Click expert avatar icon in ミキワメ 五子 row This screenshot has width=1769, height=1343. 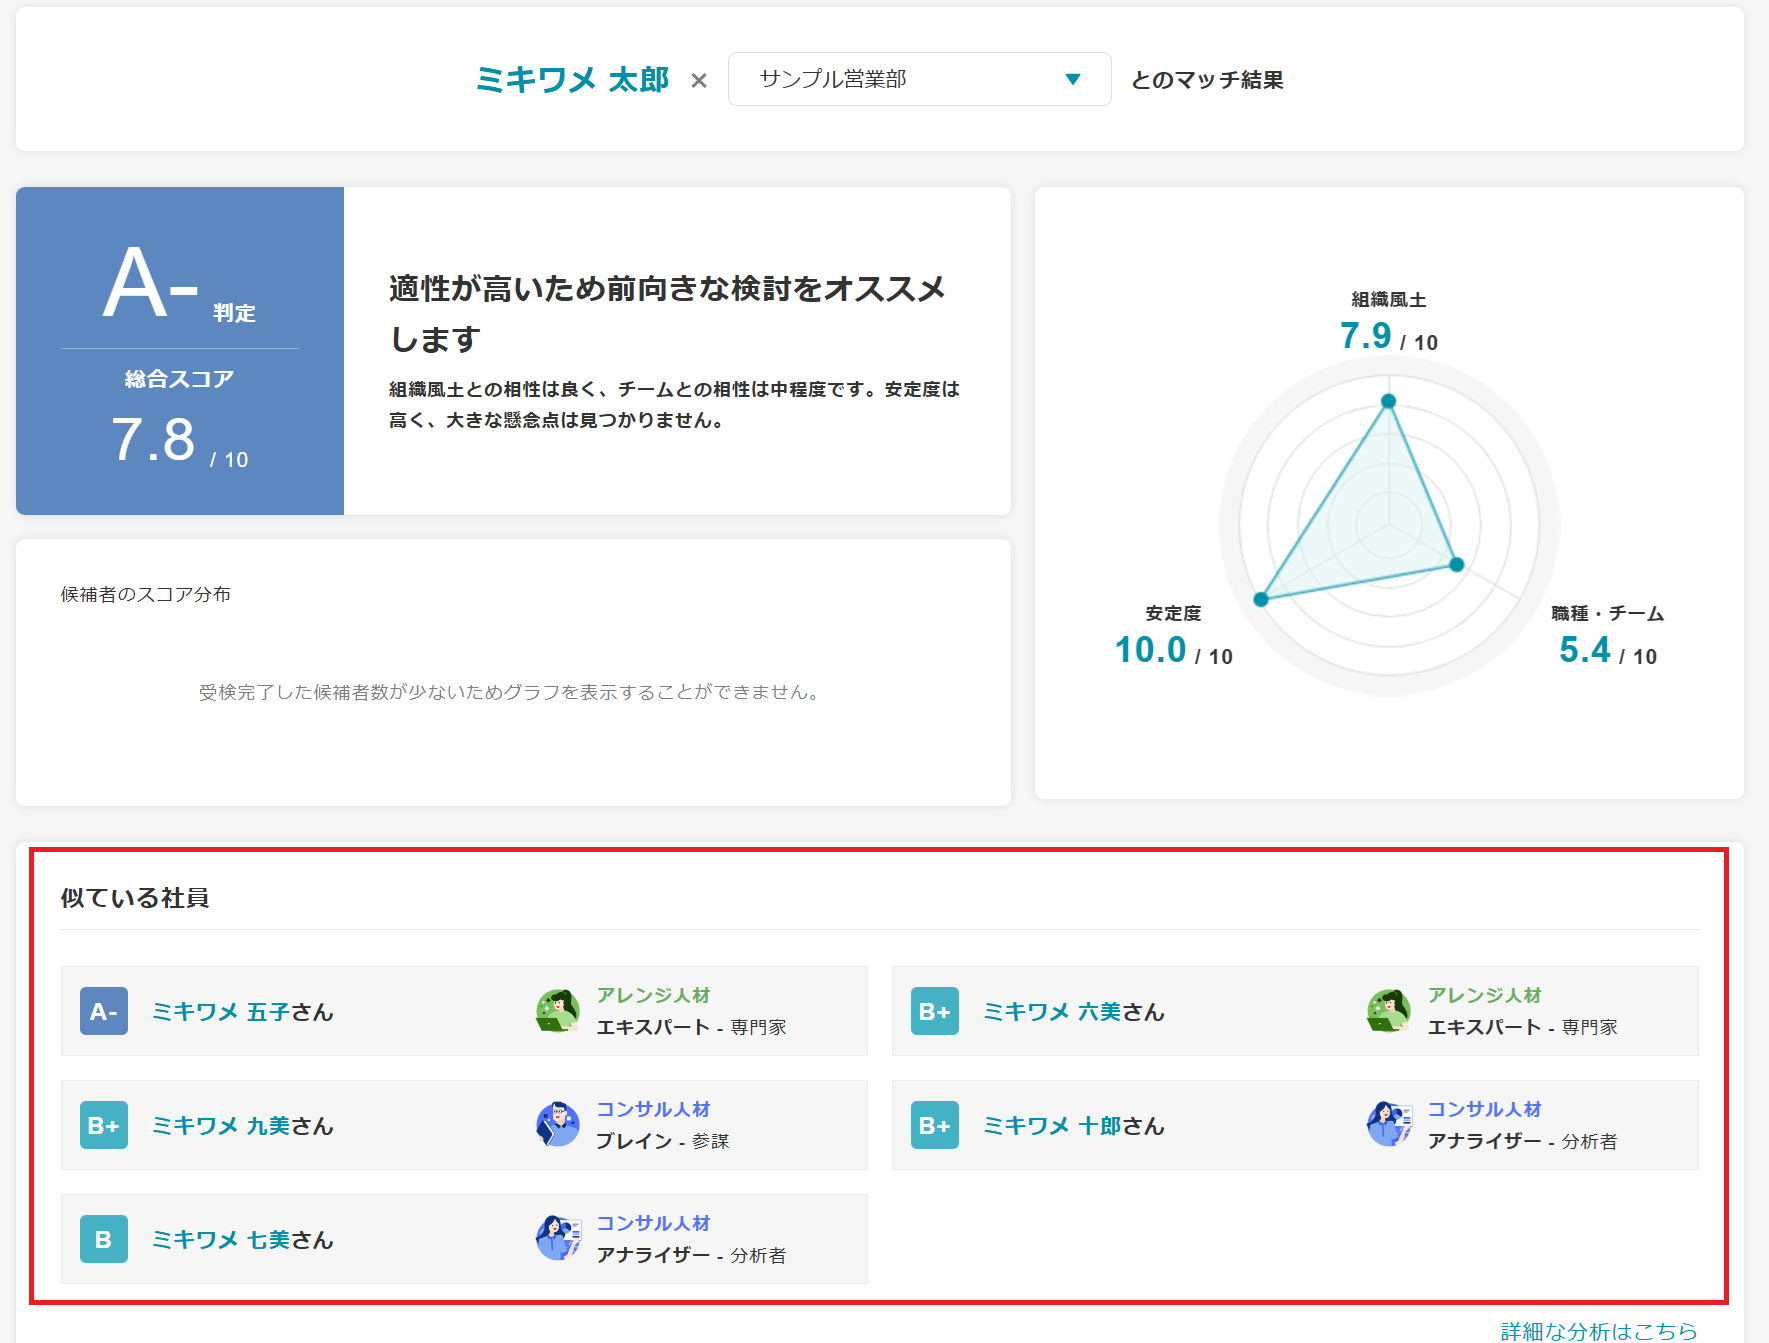tap(558, 1011)
